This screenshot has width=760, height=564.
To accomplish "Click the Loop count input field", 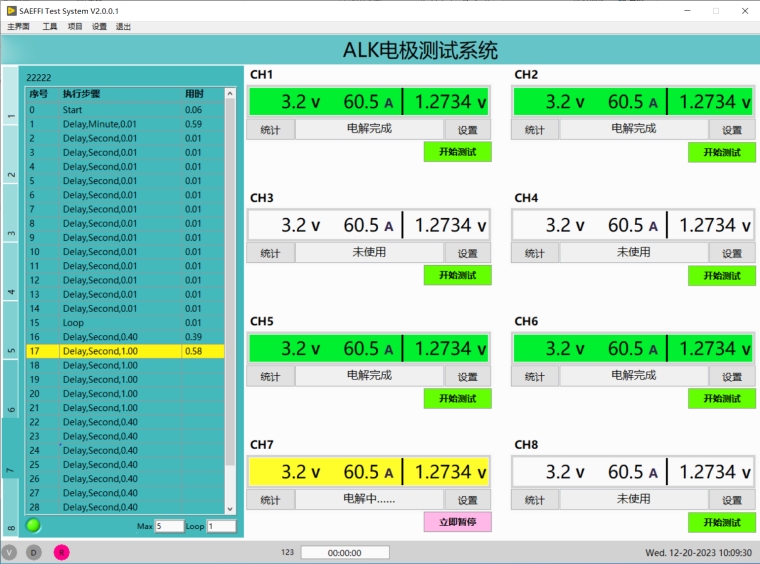I will (221, 526).
